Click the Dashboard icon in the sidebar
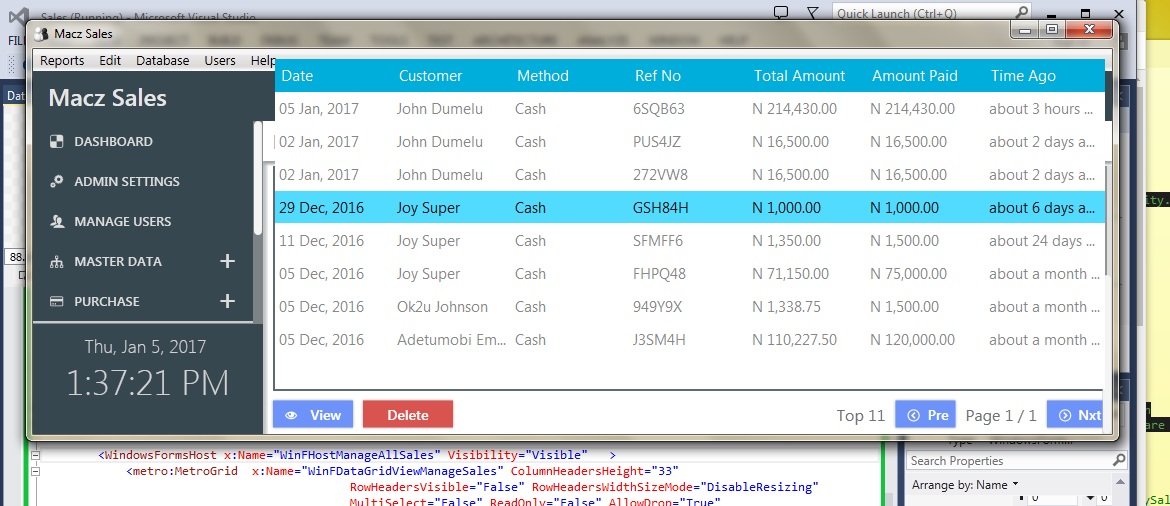 point(57,141)
